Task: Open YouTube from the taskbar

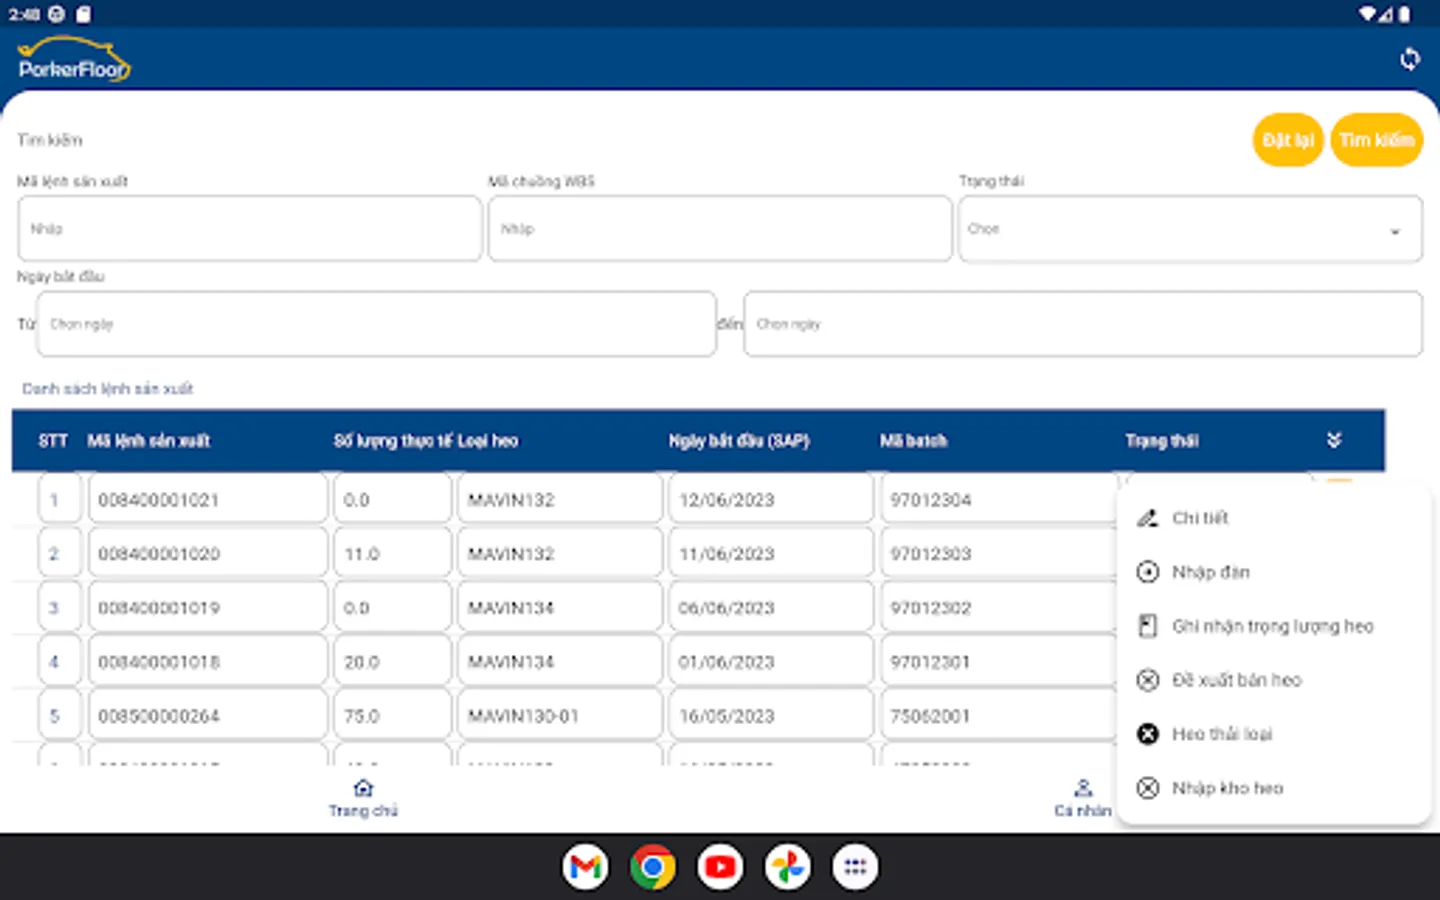Action: point(720,867)
